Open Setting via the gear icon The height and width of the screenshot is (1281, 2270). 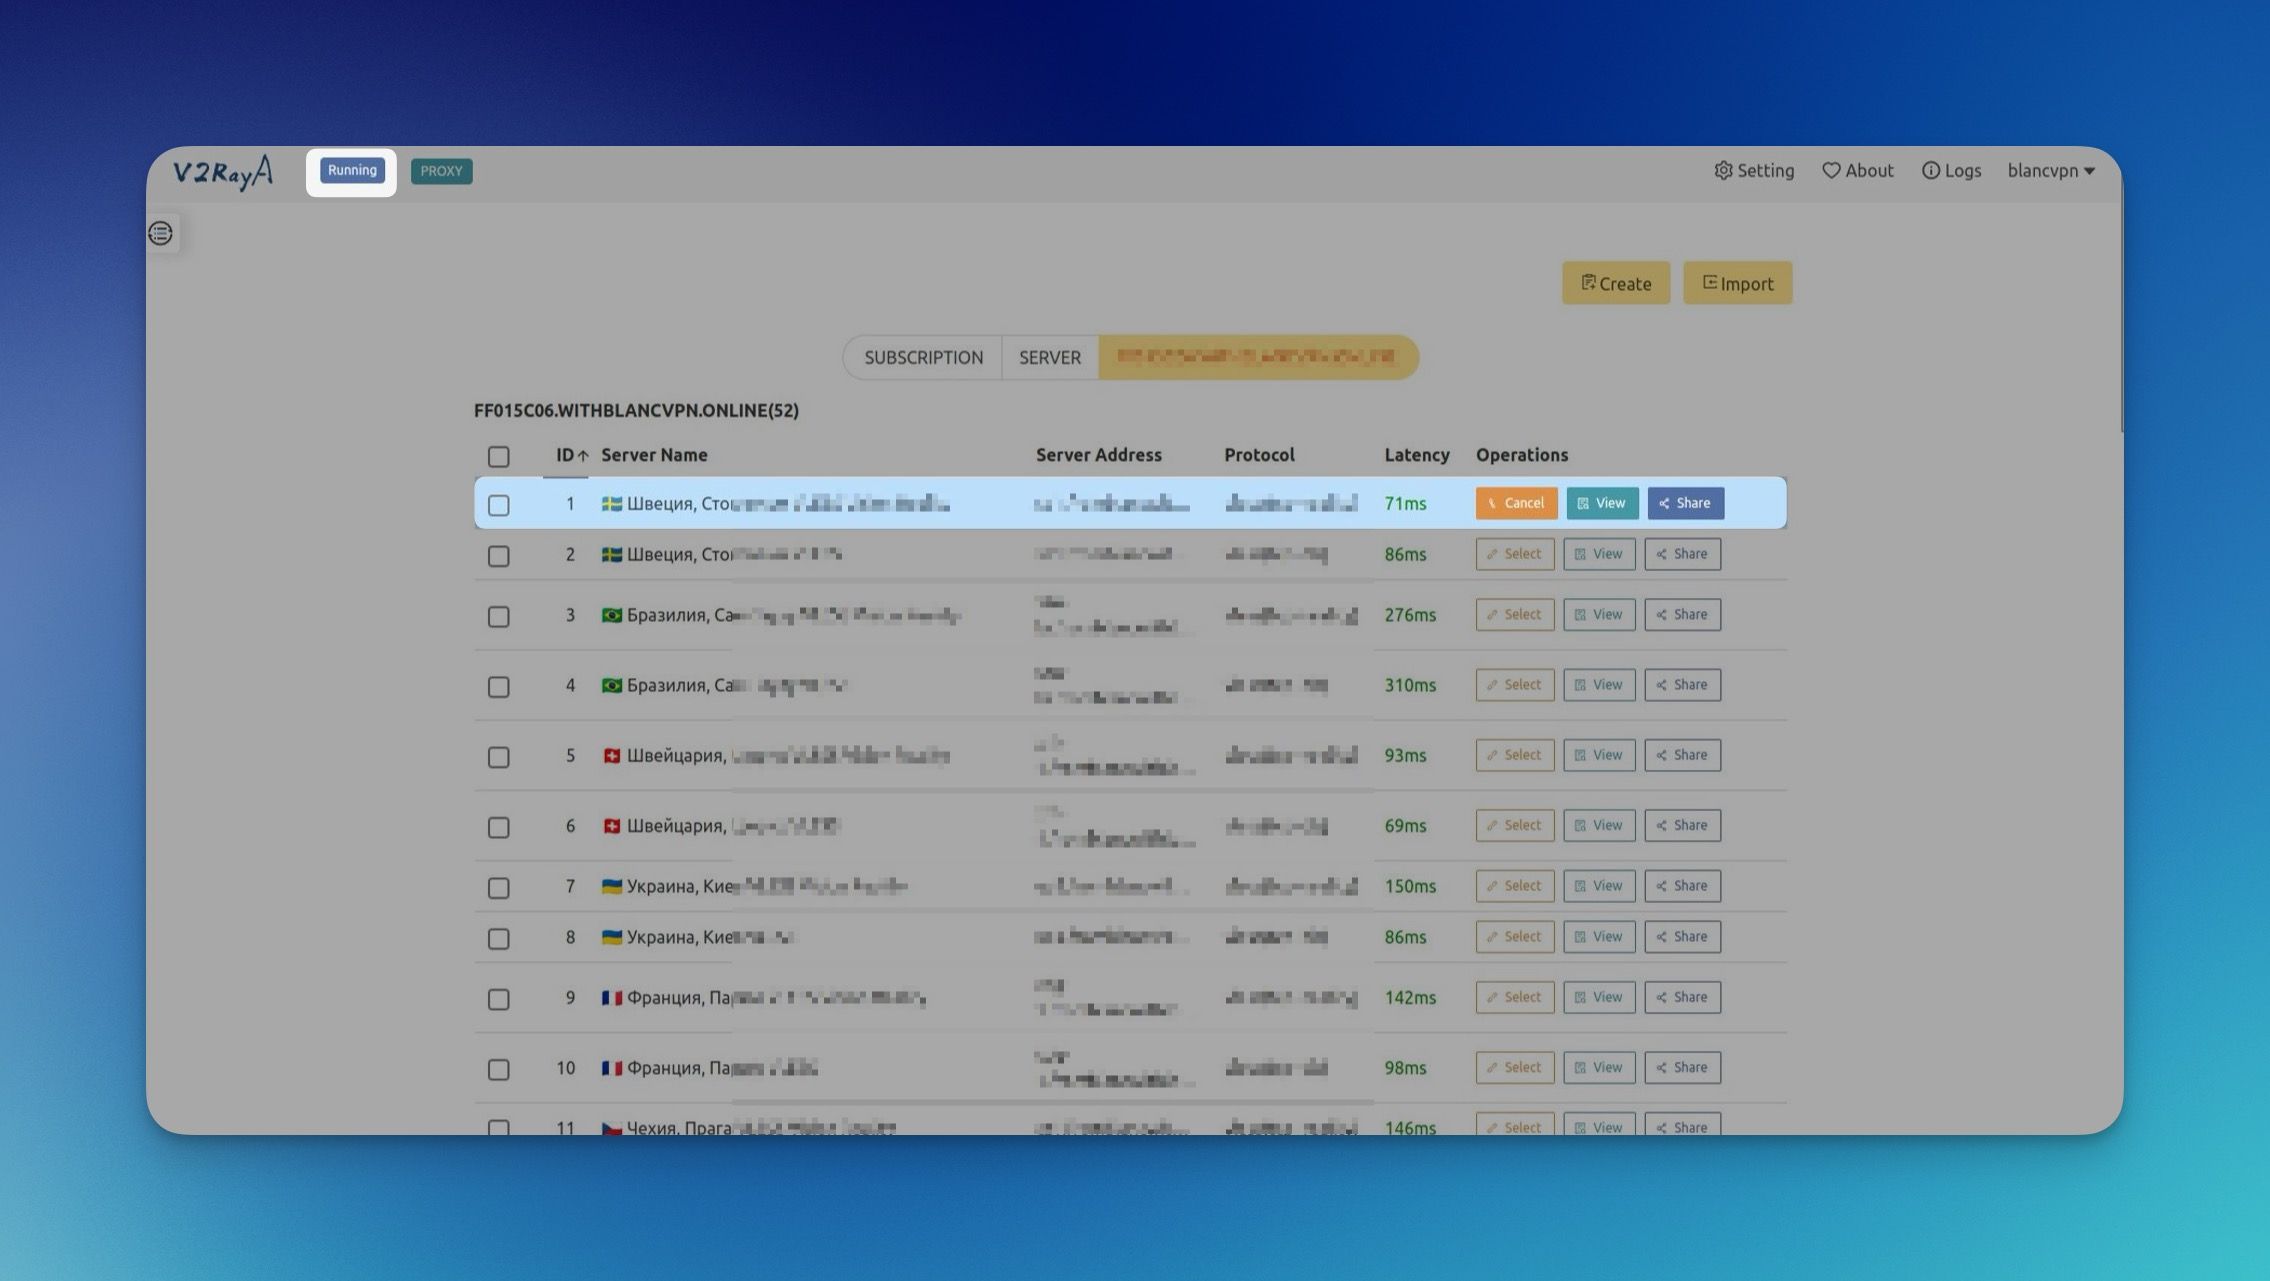pyautogui.click(x=1724, y=171)
